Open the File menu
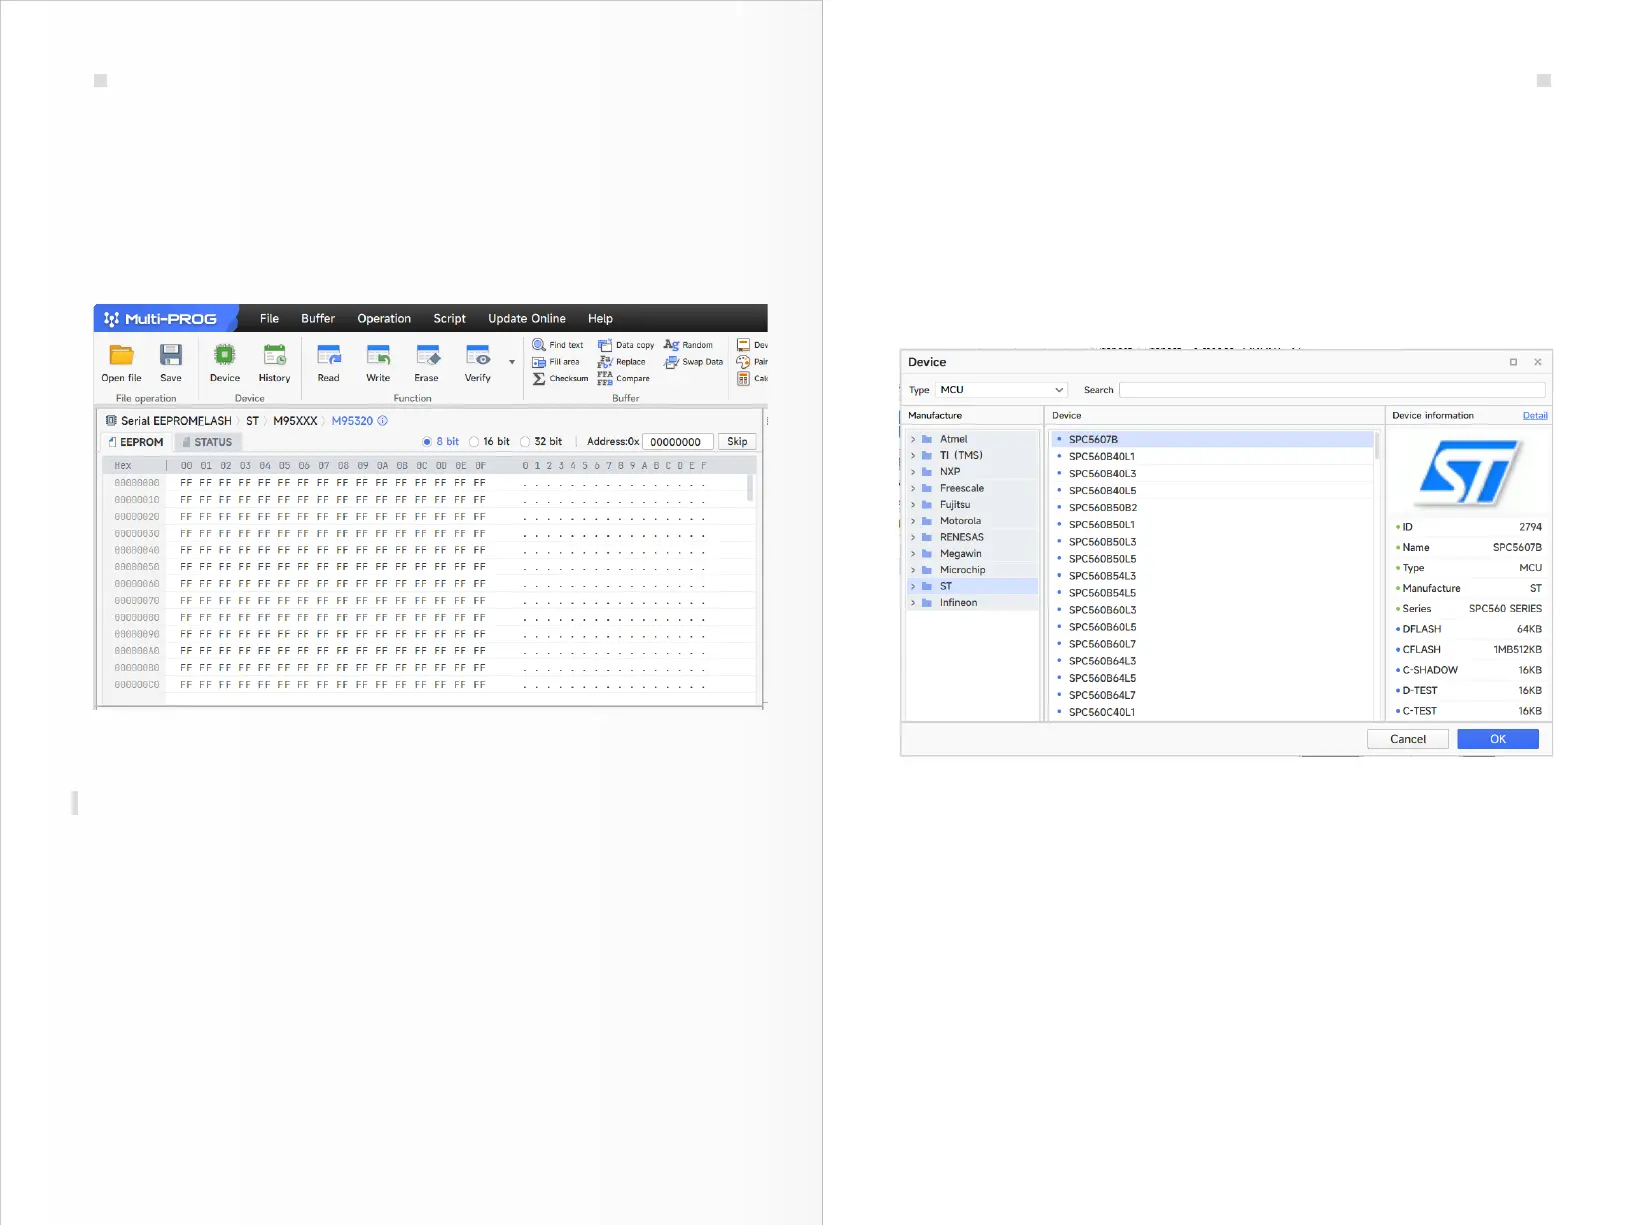Image resolution: width=1644 pixels, height=1225 pixels. pos(269,319)
